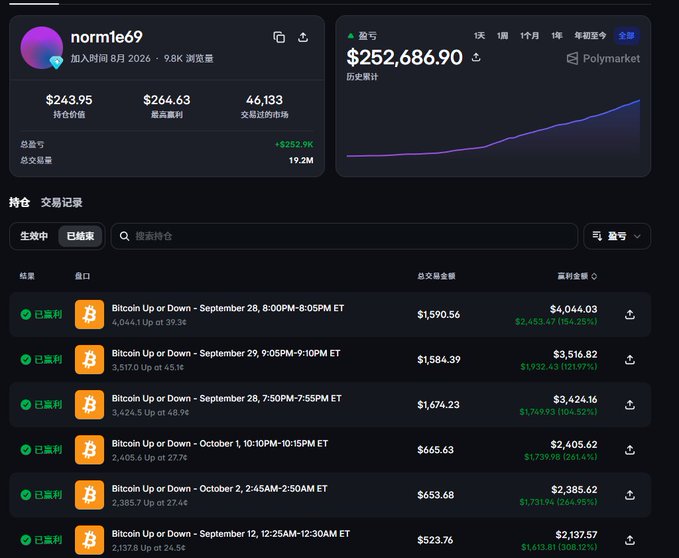
Task: Sort by the 赢利金额 column header
Action: point(577,276)
